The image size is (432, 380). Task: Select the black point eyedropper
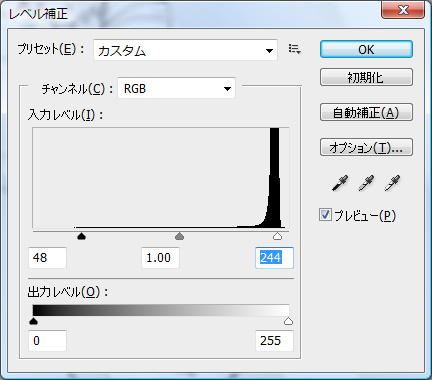click(x=340, y=183)
